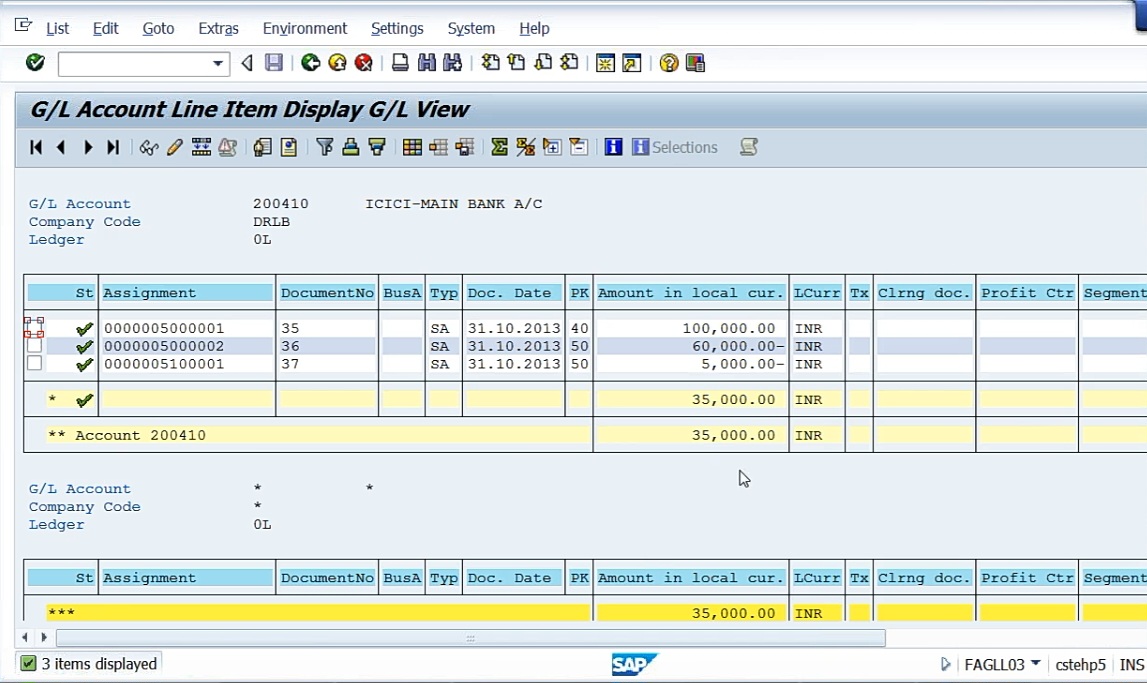The height and width of the screenshot is (683, 1147).
Task: Click the Select layout icon
Action: coord(438,147)
